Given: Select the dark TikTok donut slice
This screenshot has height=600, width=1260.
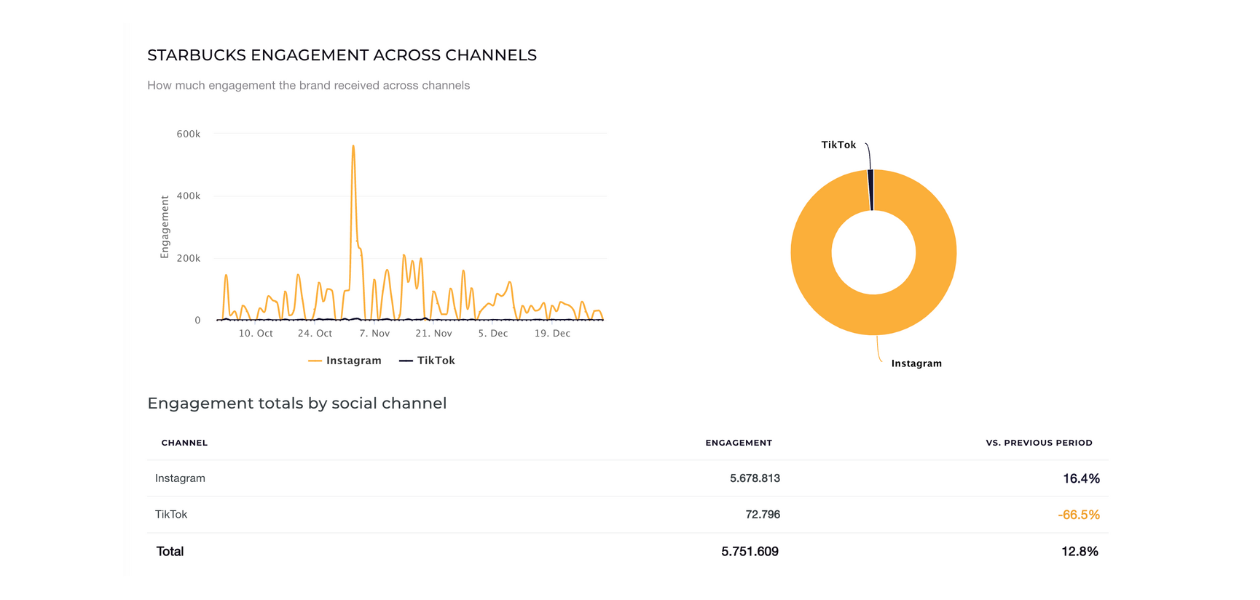Looking at the screenshot, I should pos(870,190).
